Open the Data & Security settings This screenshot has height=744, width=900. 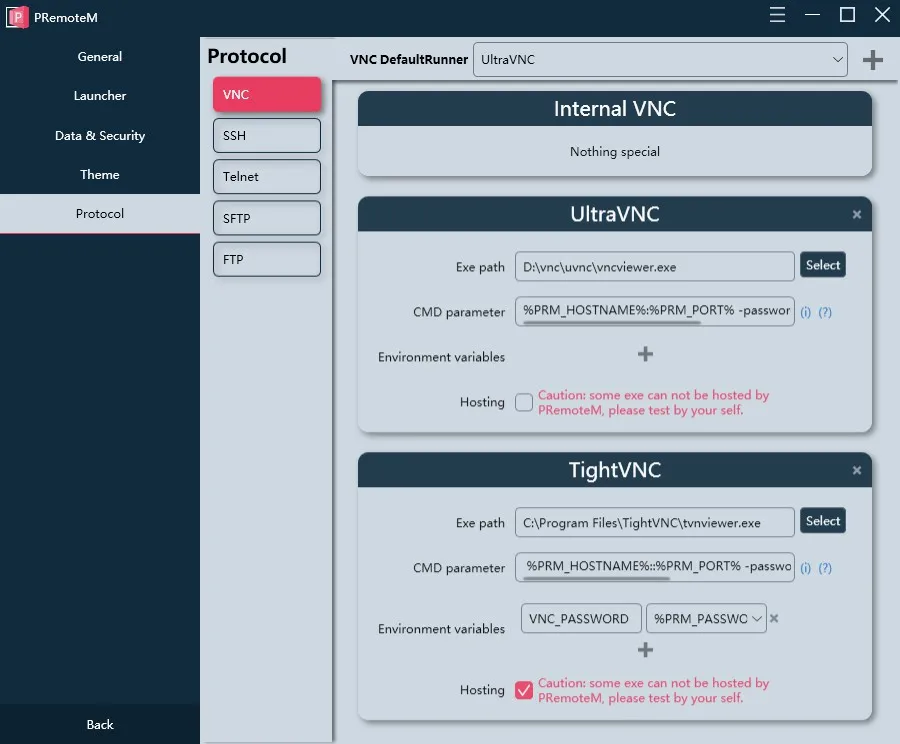pyautogui.click(x=100, y=136)
